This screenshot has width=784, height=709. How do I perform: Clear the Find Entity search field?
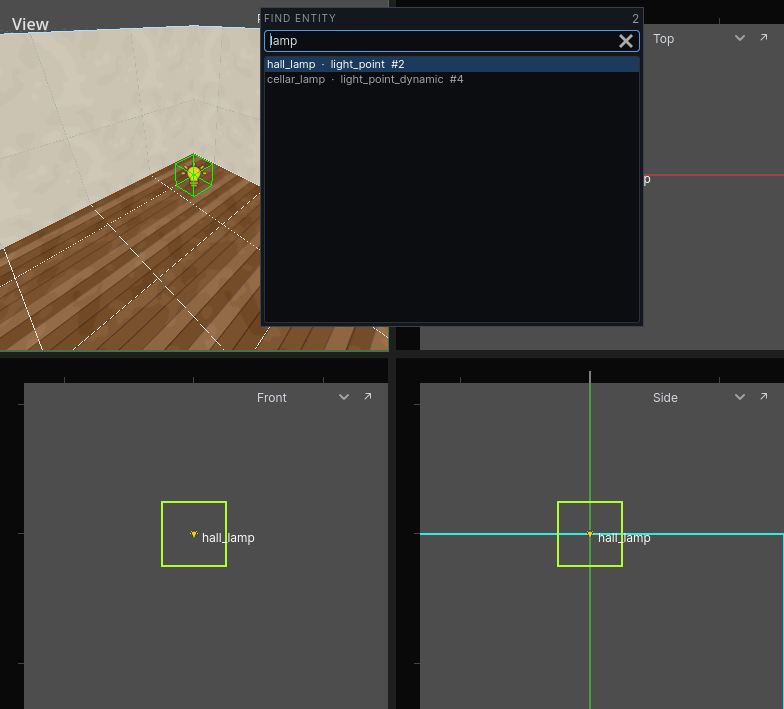pos(626,41)
